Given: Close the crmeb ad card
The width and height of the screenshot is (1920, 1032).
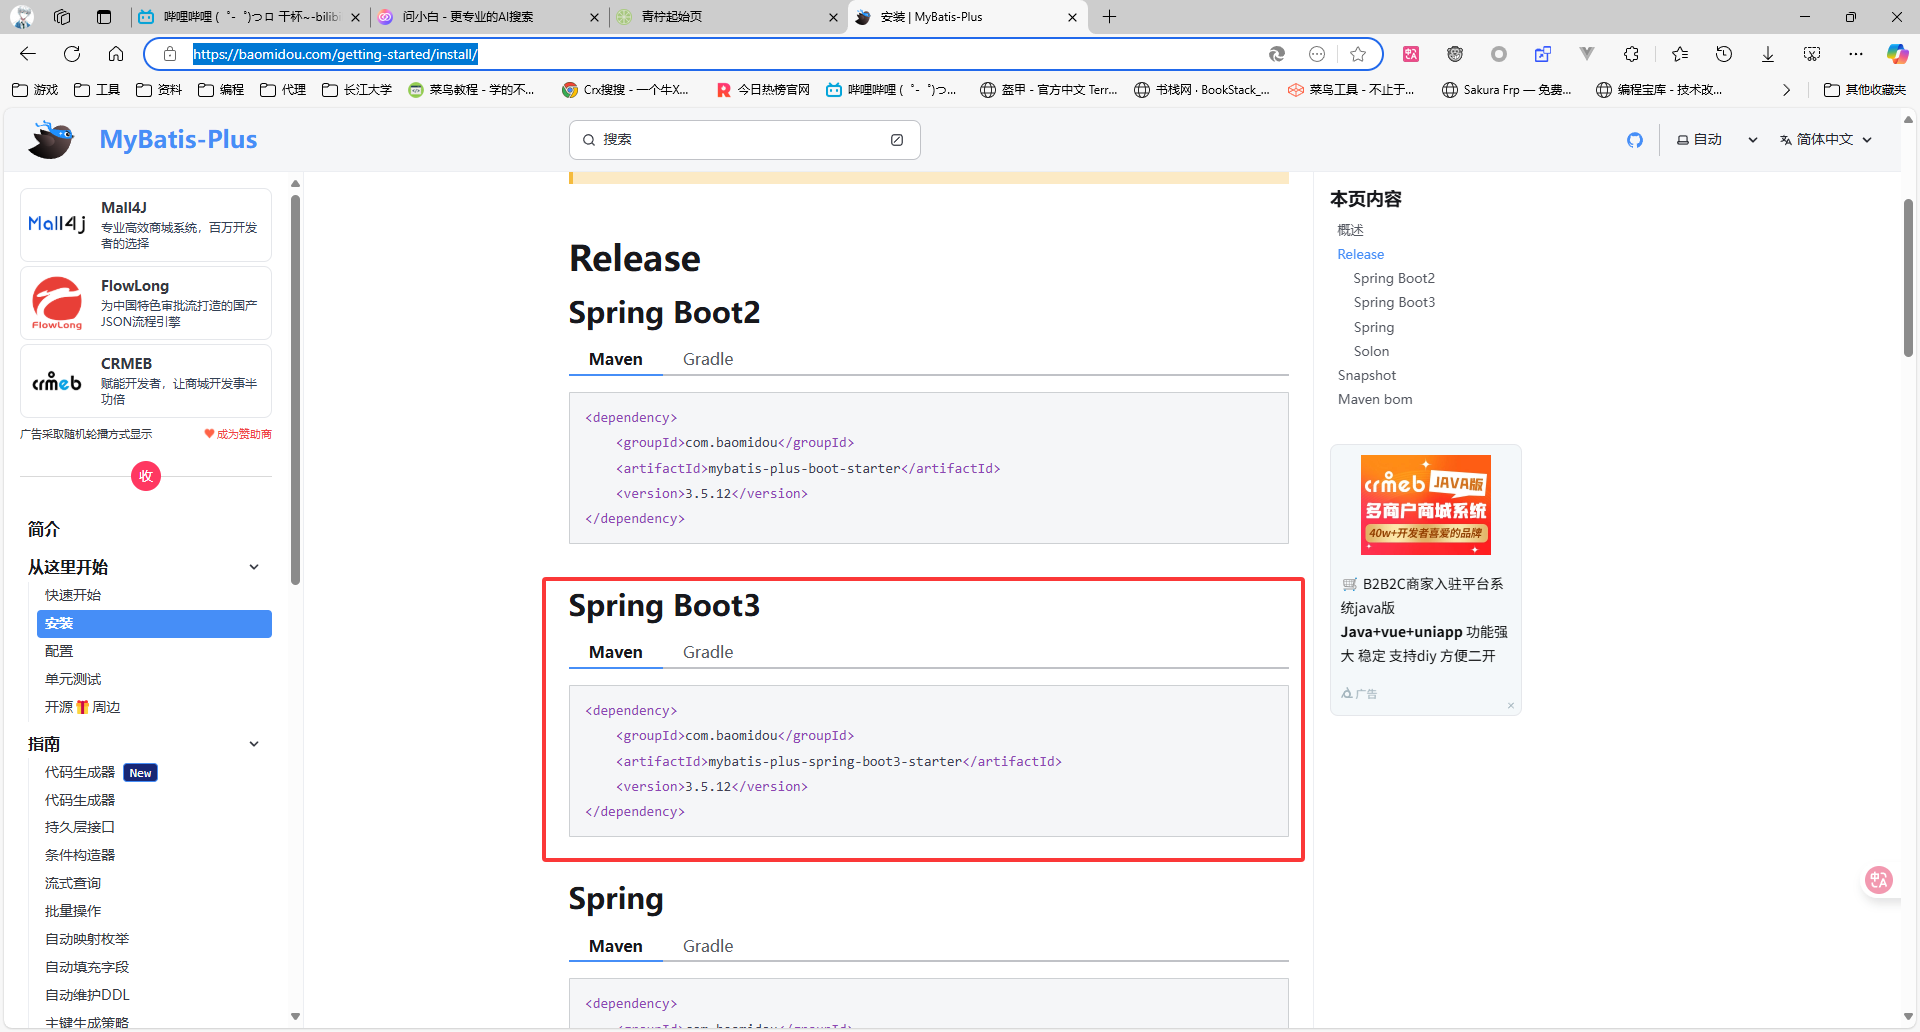Looking at the screenshot, I should [x=1510, y=706].
